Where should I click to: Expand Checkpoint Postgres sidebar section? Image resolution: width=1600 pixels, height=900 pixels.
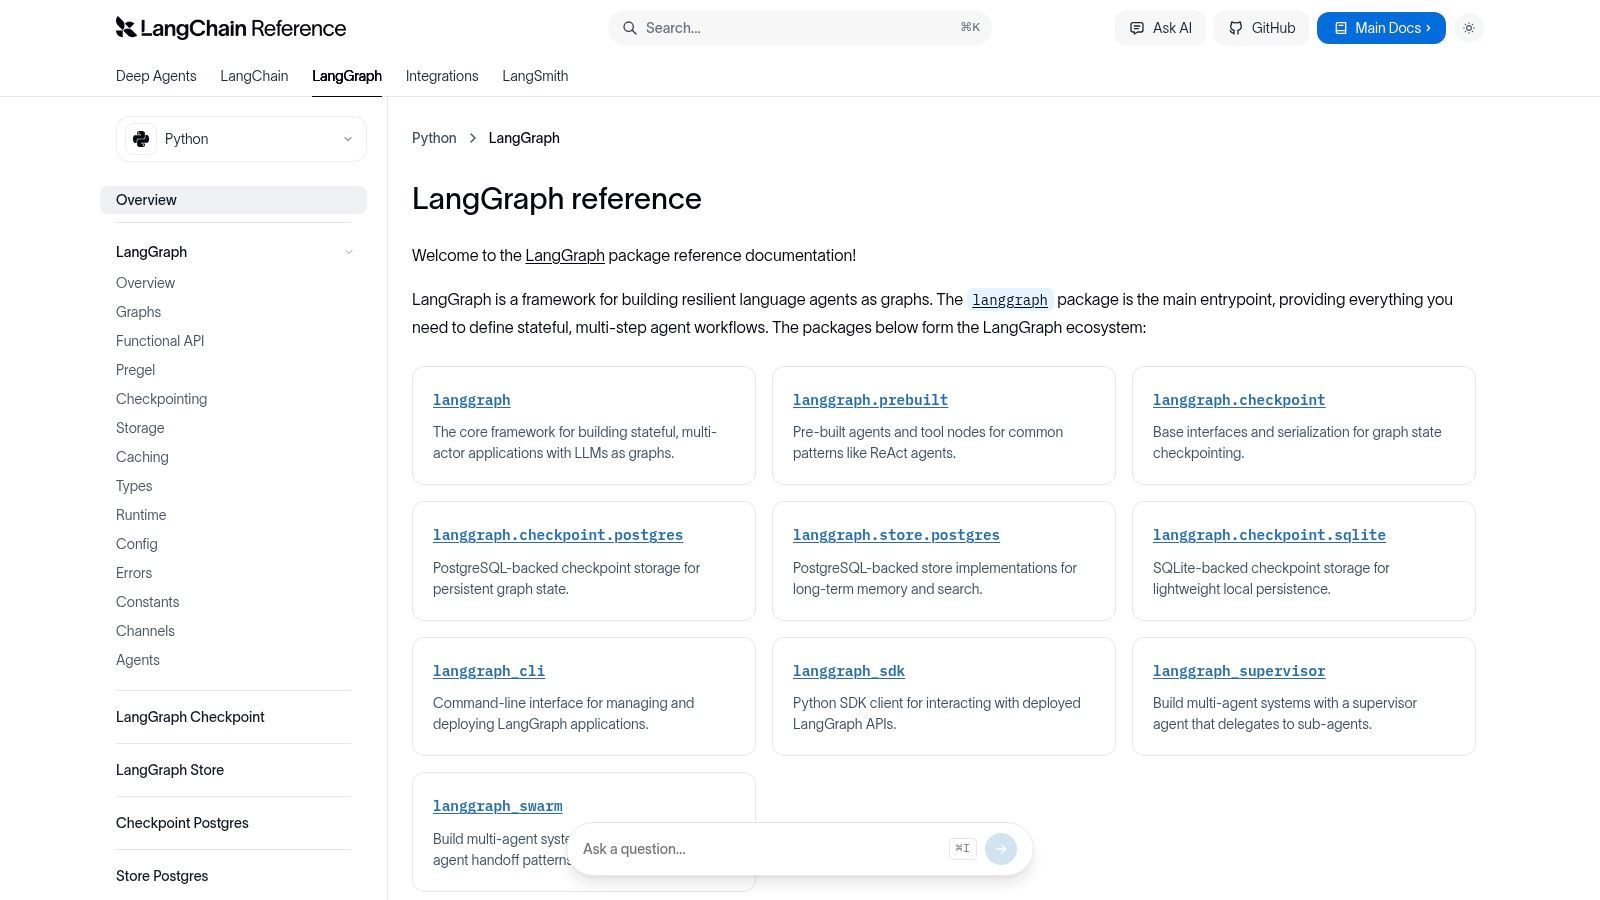tap(182, 823)
